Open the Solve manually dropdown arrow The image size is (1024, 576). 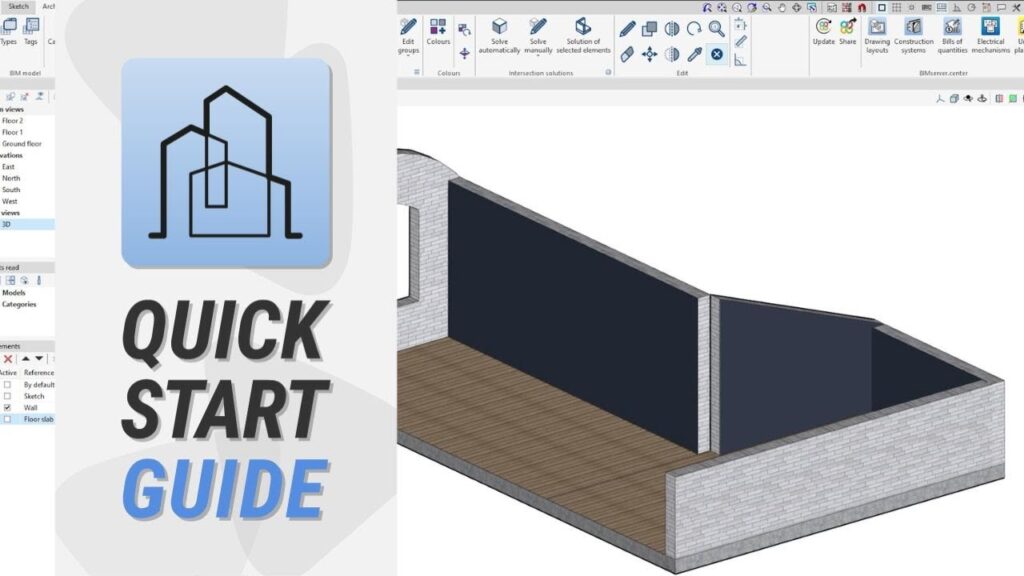pyautogui.click(x=538, y=57)
